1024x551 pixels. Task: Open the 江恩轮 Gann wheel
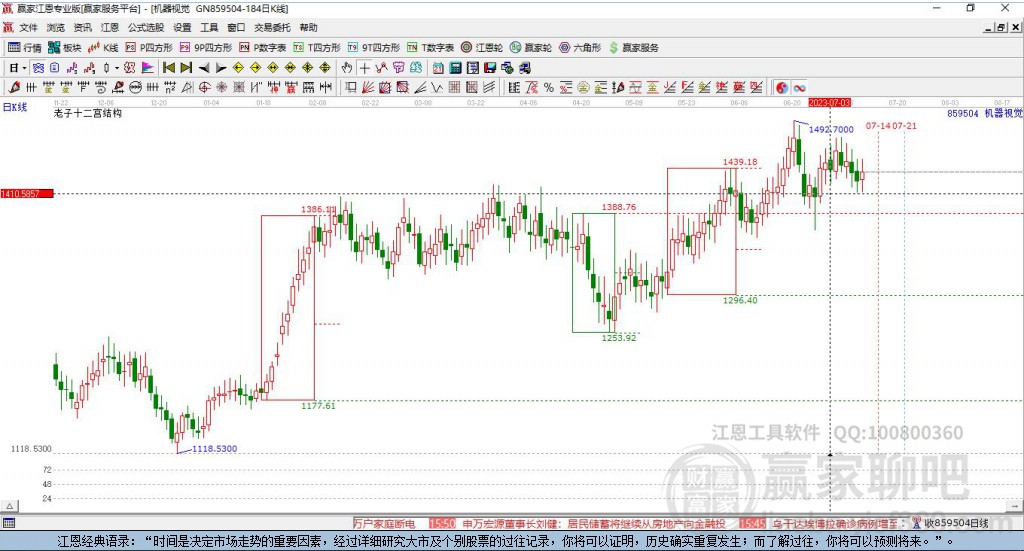[482, 48]
